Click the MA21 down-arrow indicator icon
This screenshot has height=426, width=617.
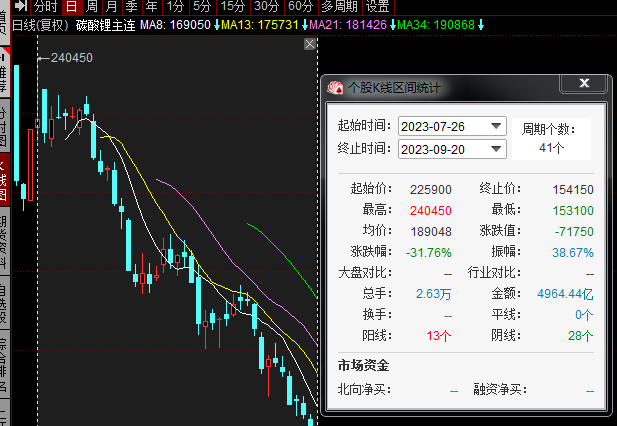[393, 24]
